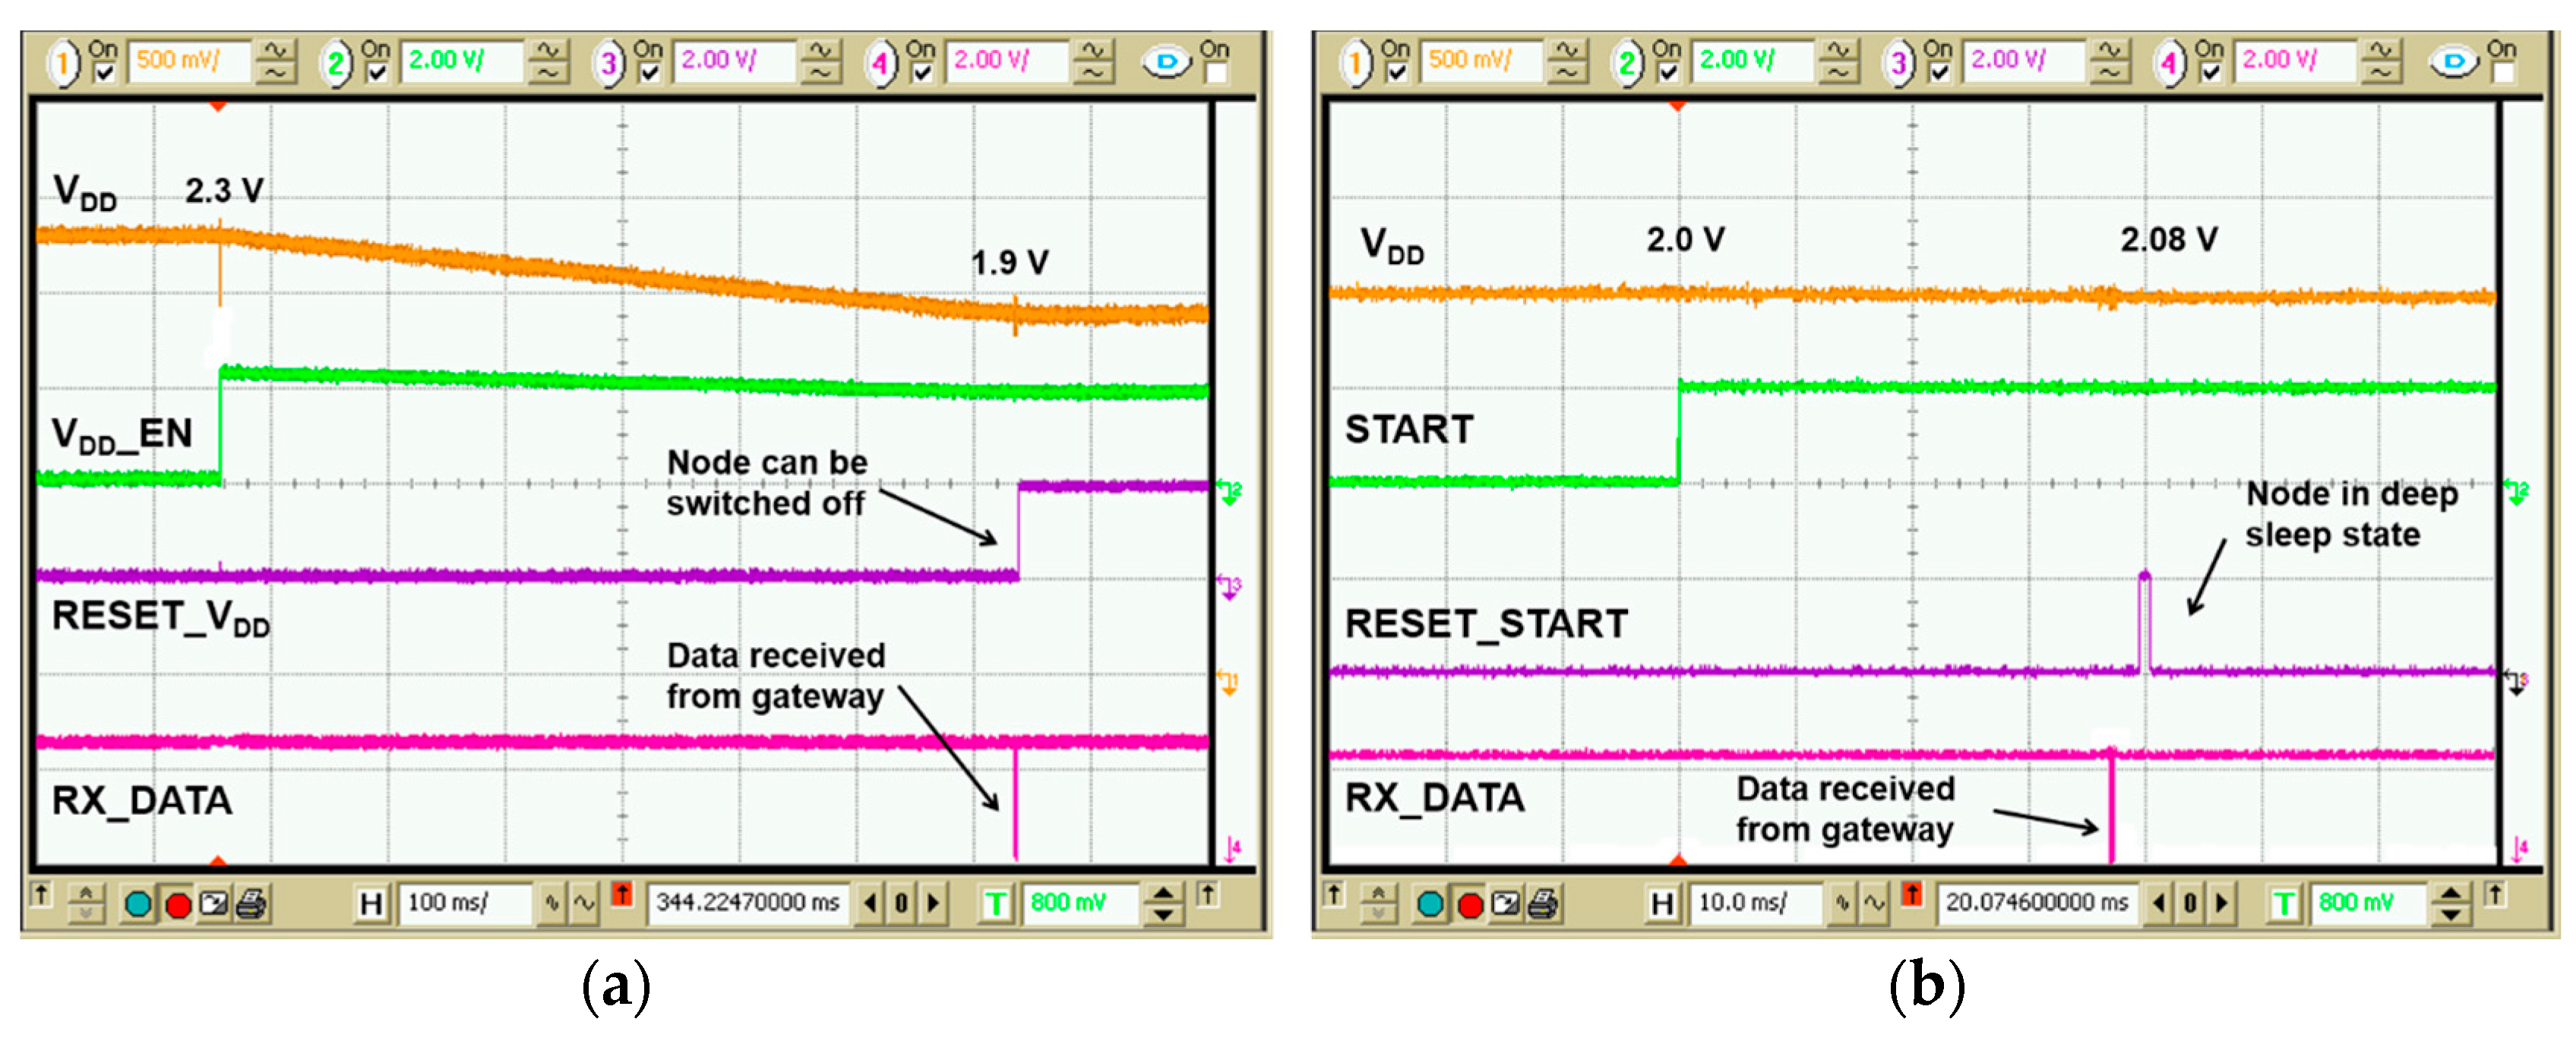This screenshot has height=1041, width=2576.
Task: Click the trigger level up arrow in scope (a)
Action: (1164, 893)
